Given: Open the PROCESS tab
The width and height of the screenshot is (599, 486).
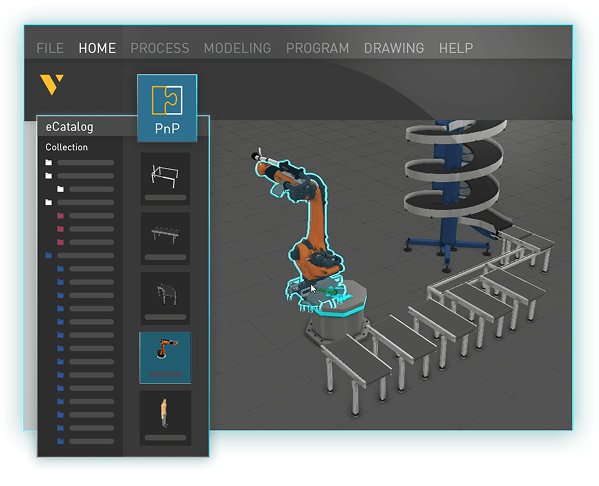Looking at the screenshot, I should (x=160, y=48).
